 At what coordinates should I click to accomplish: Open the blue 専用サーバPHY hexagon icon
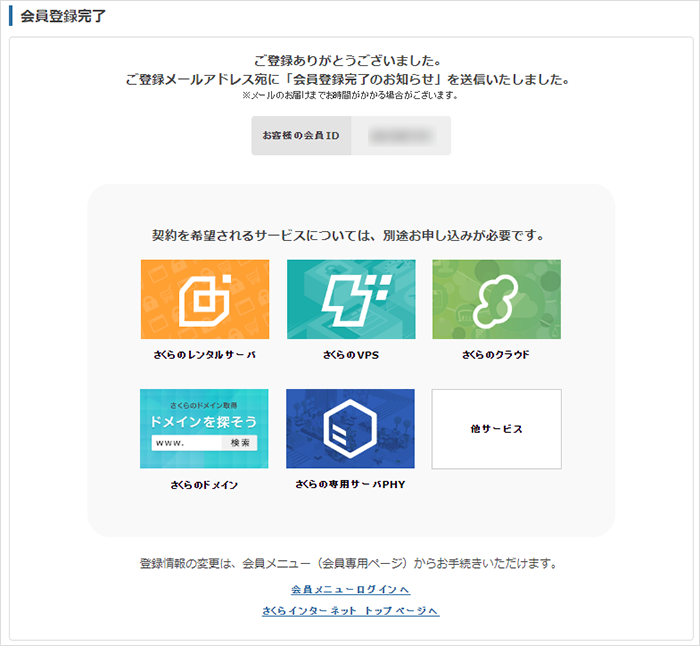point(350,429)
